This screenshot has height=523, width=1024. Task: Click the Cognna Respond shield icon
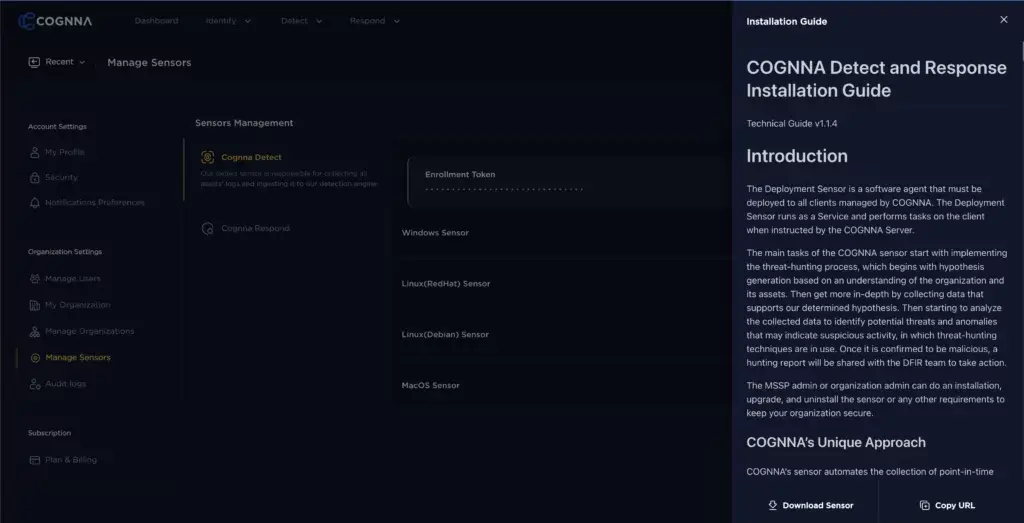coord(208,229)
